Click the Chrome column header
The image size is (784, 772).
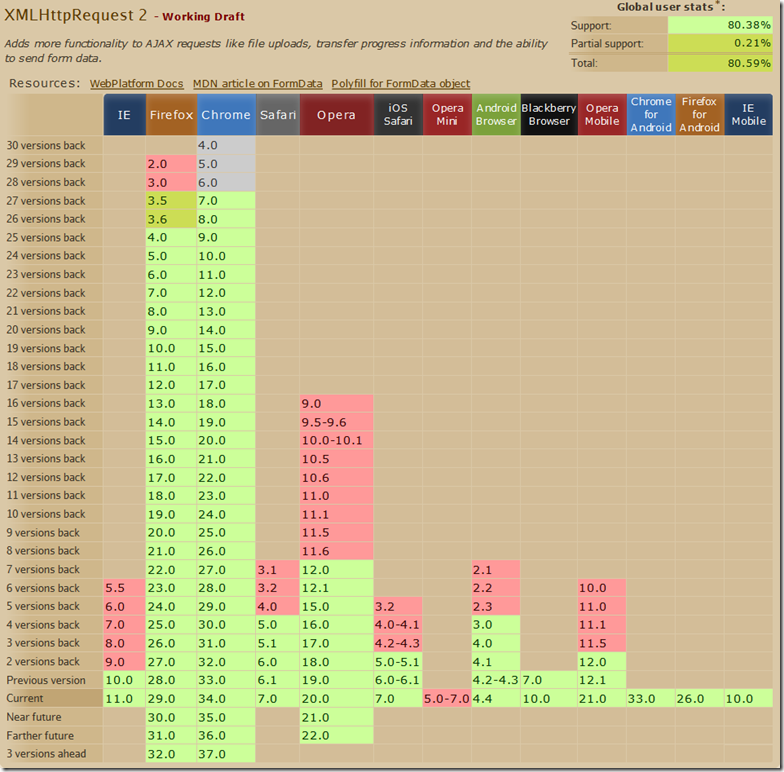tap(226, 114)
